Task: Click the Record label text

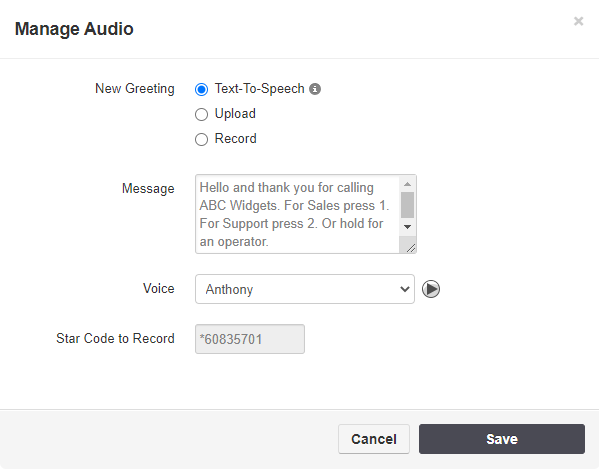Action: click(235, 139)
